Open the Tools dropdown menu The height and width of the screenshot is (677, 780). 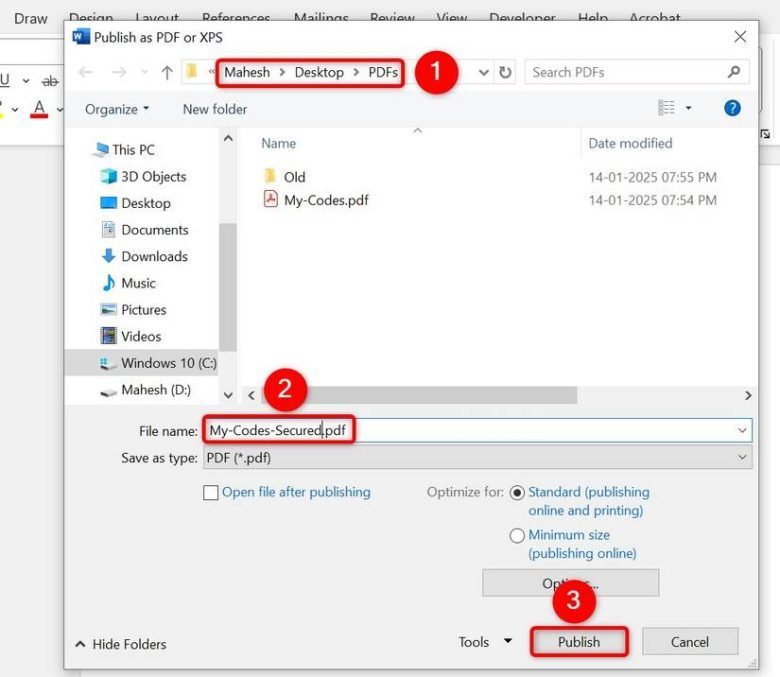[x=485, y=642]
